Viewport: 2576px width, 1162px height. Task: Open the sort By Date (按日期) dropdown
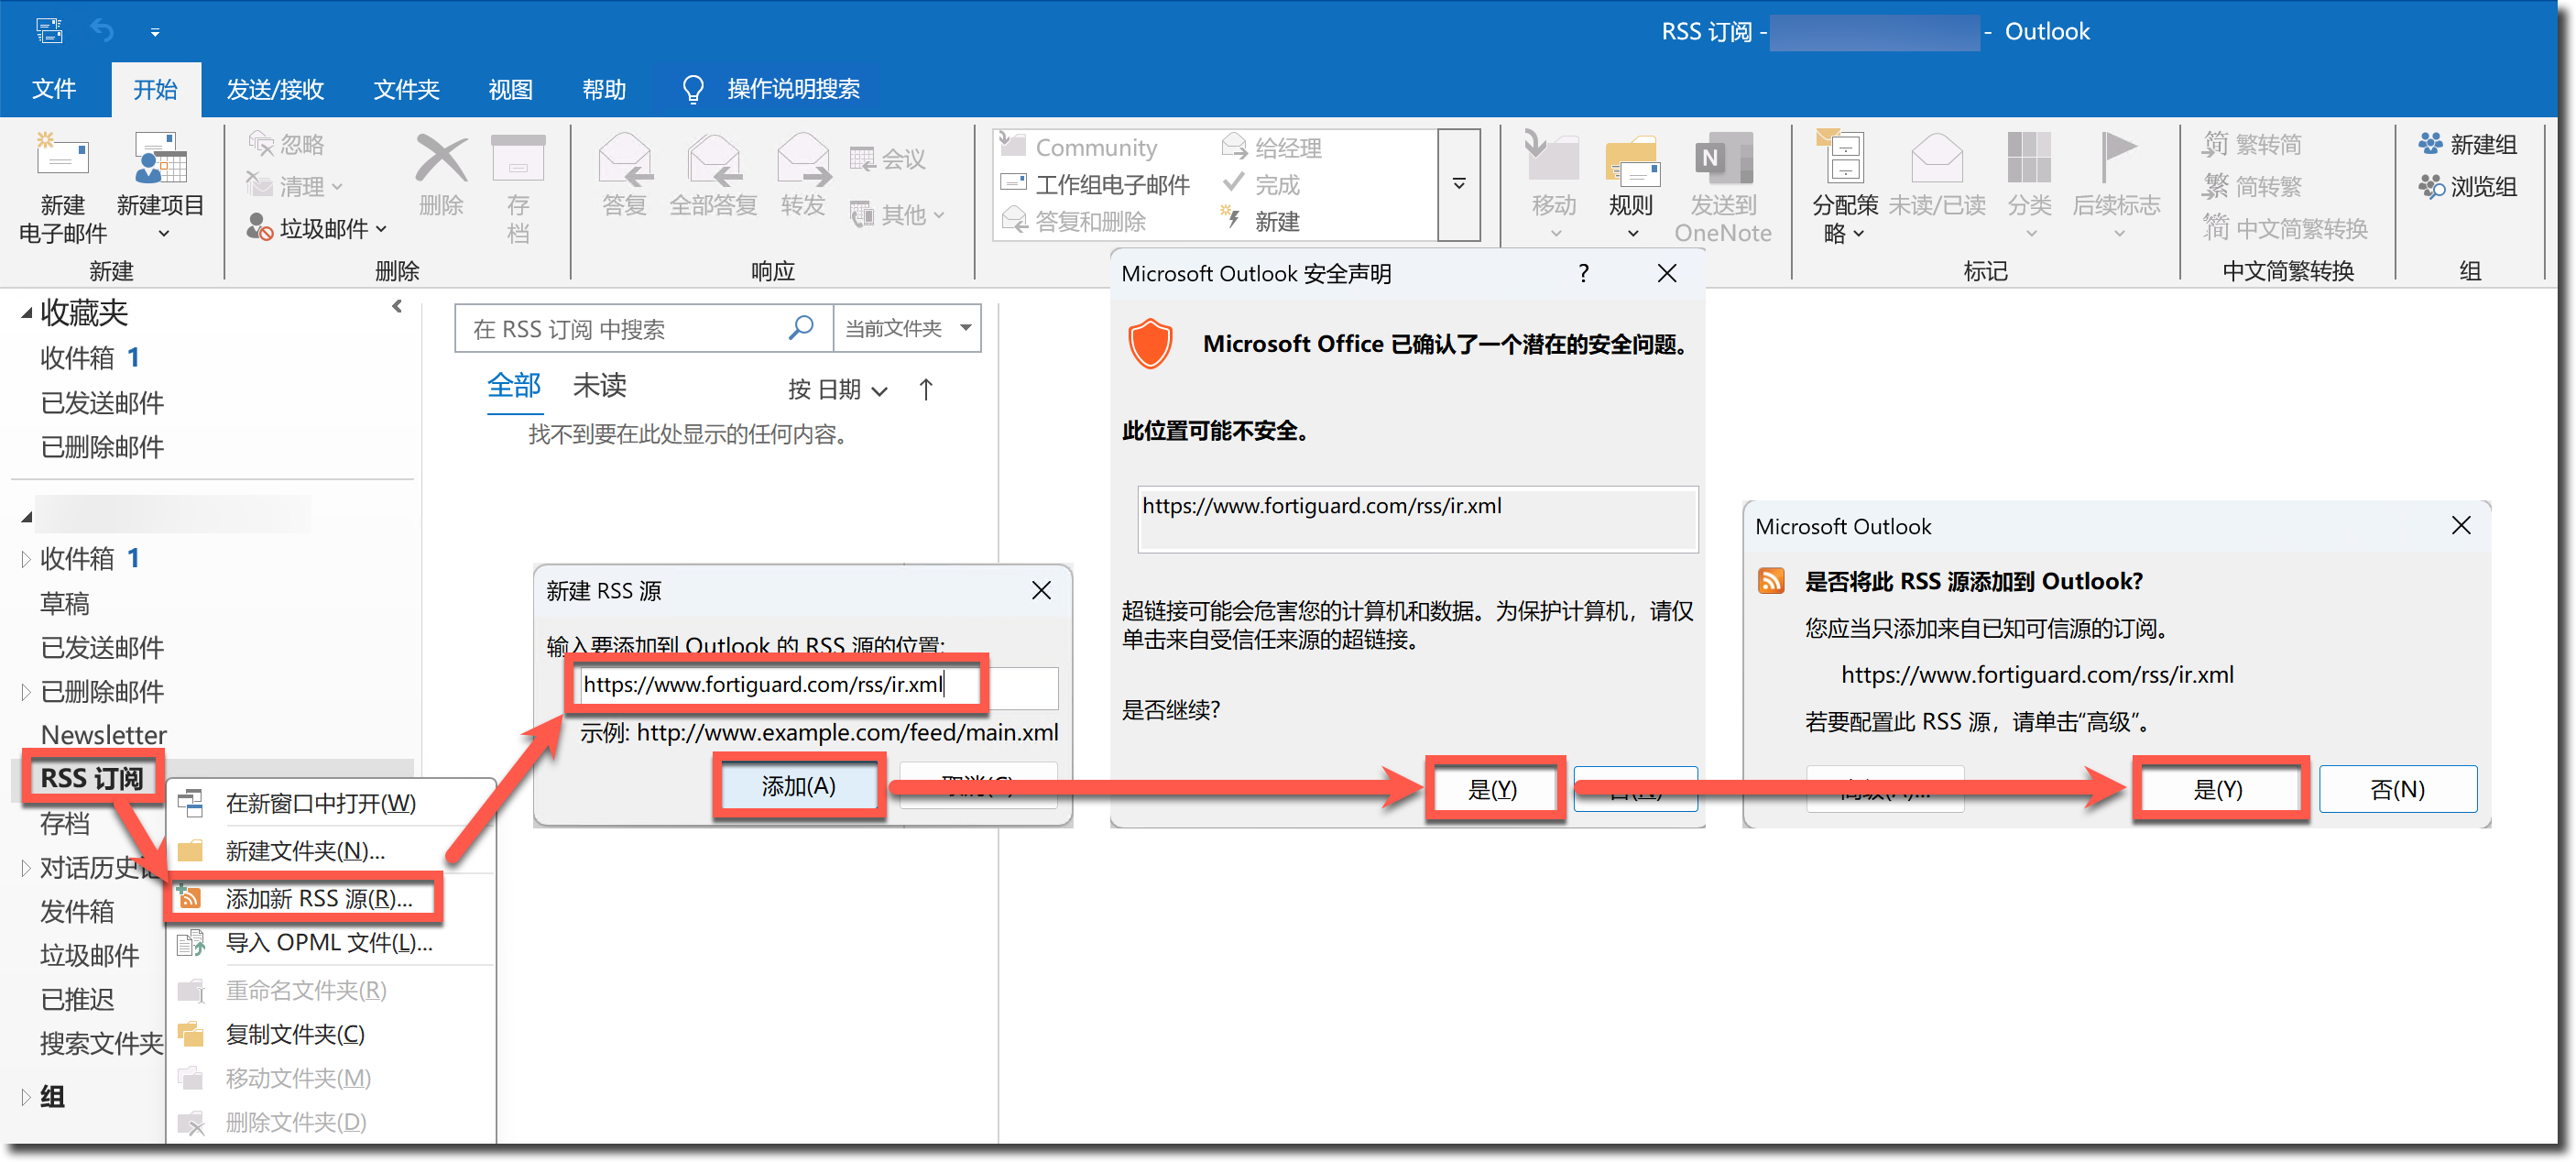[x=836, y=389]
